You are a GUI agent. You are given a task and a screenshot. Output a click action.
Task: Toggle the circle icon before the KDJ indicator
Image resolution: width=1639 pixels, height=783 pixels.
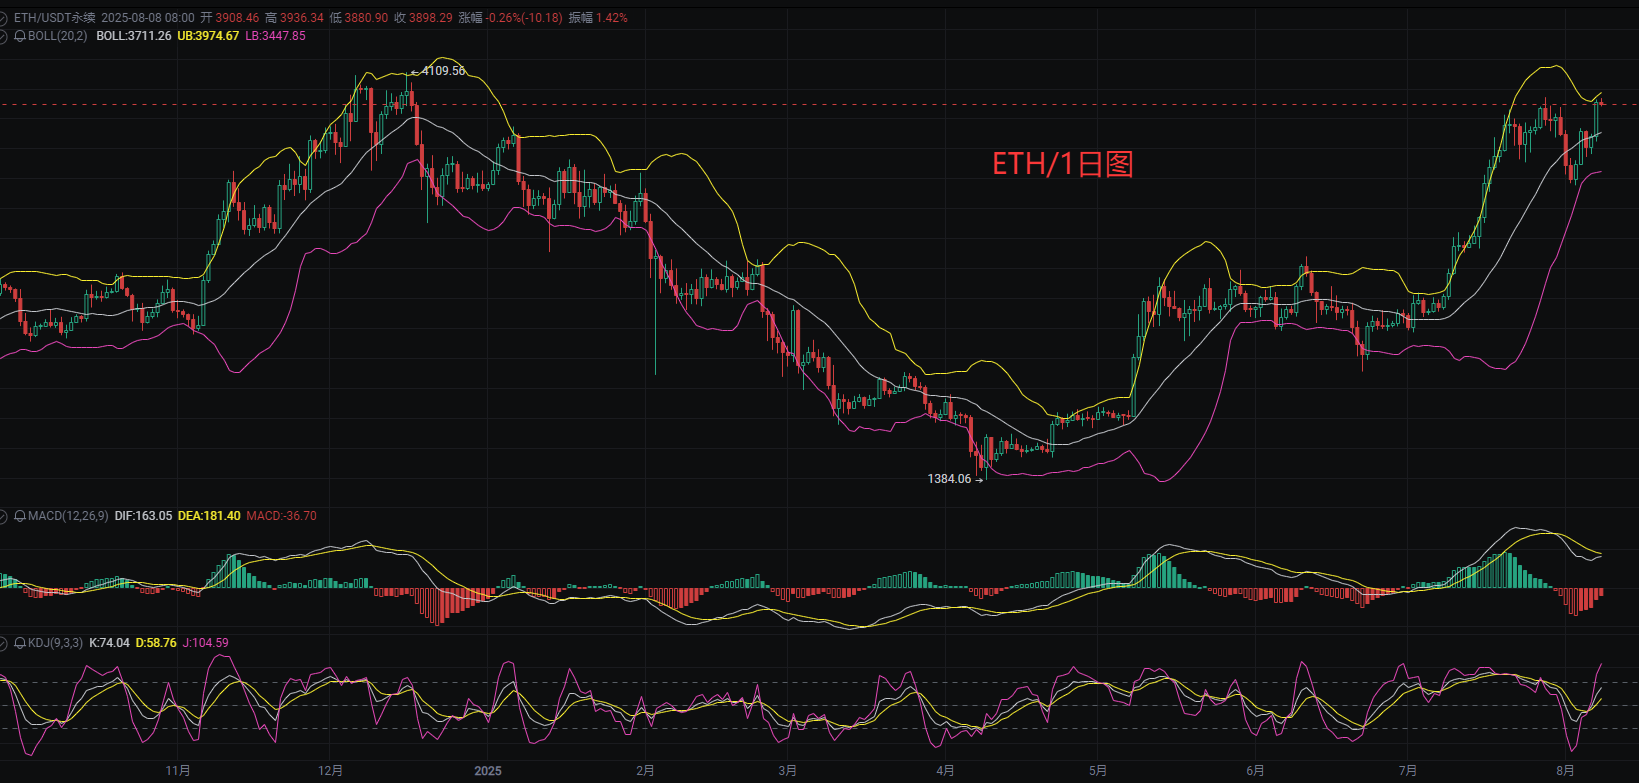click(x=5, y=643)
